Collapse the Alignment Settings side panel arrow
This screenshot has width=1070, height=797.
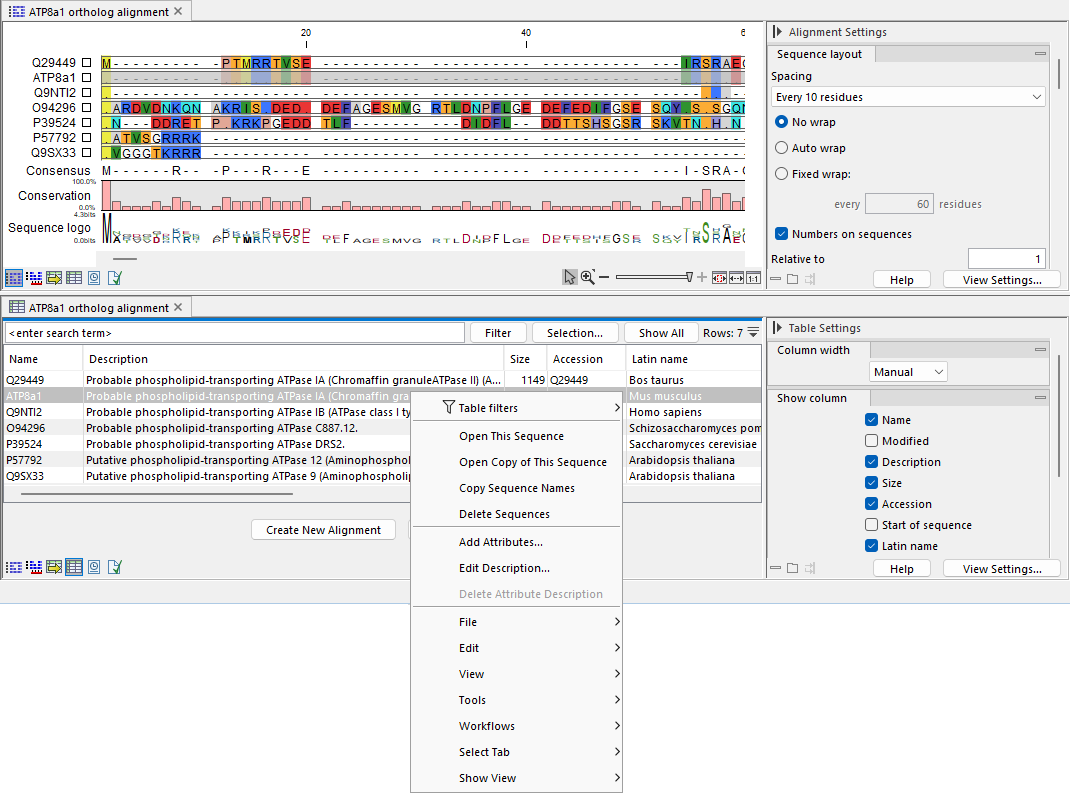coord(777,32)
